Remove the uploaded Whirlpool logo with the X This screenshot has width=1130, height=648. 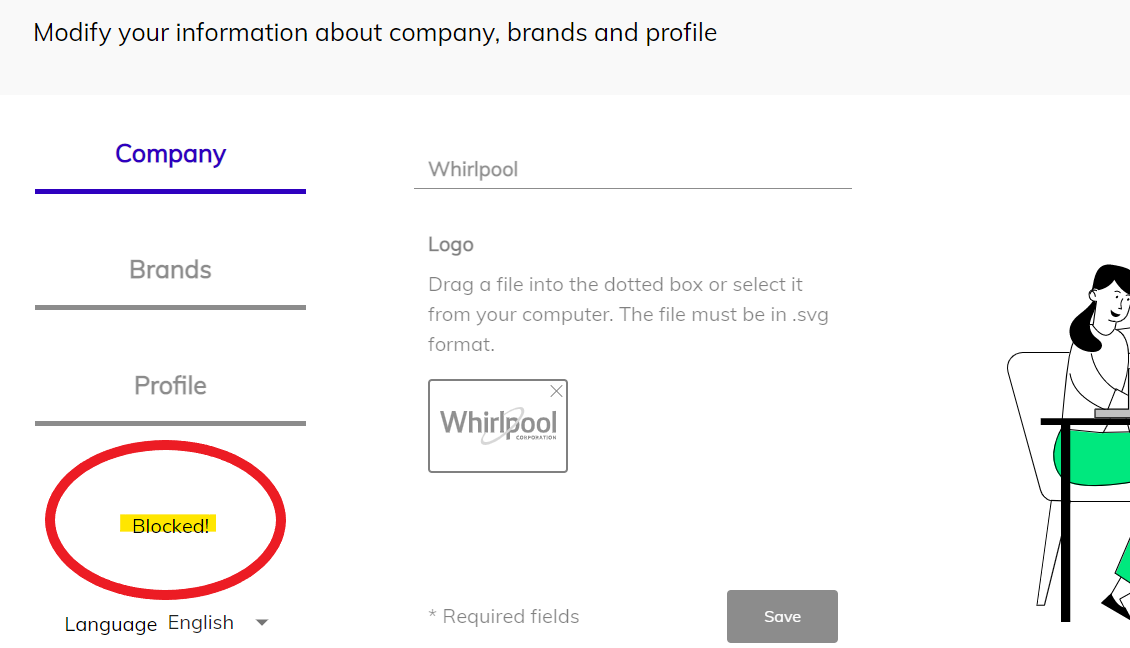coord(556,392)
